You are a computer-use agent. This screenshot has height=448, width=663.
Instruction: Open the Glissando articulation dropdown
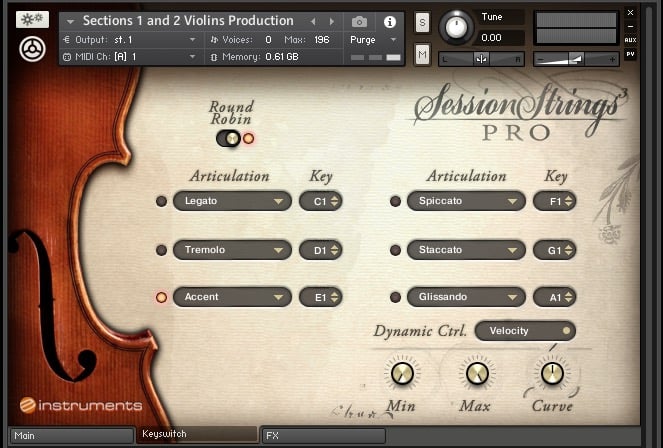466,297
